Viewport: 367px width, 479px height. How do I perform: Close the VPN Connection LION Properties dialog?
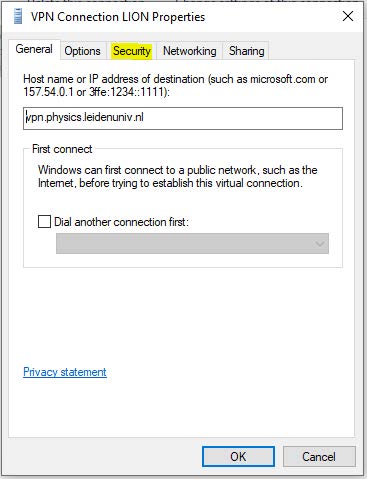[348, 16]
